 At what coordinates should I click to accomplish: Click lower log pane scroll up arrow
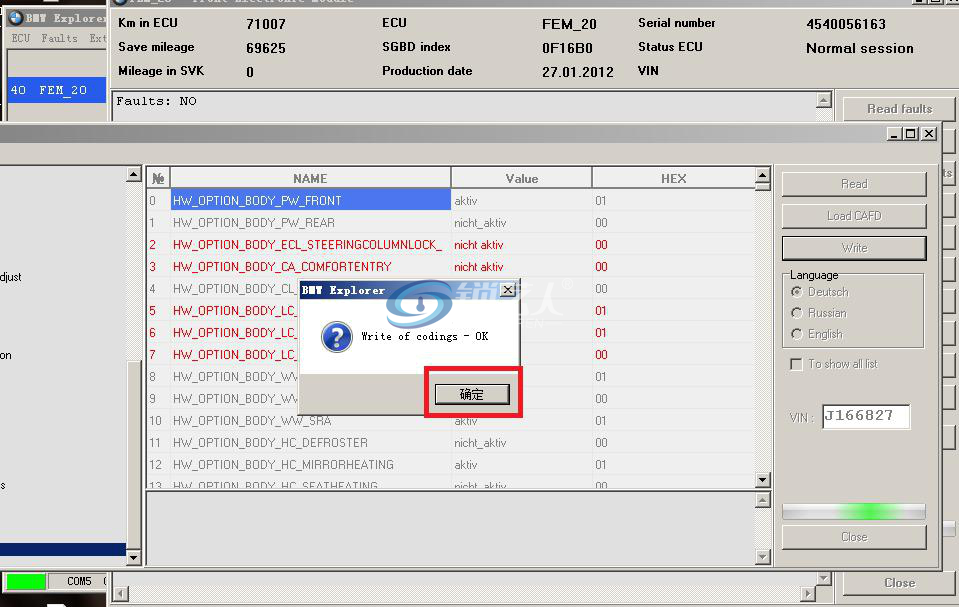pyautogui.click(x=762, y=501)
